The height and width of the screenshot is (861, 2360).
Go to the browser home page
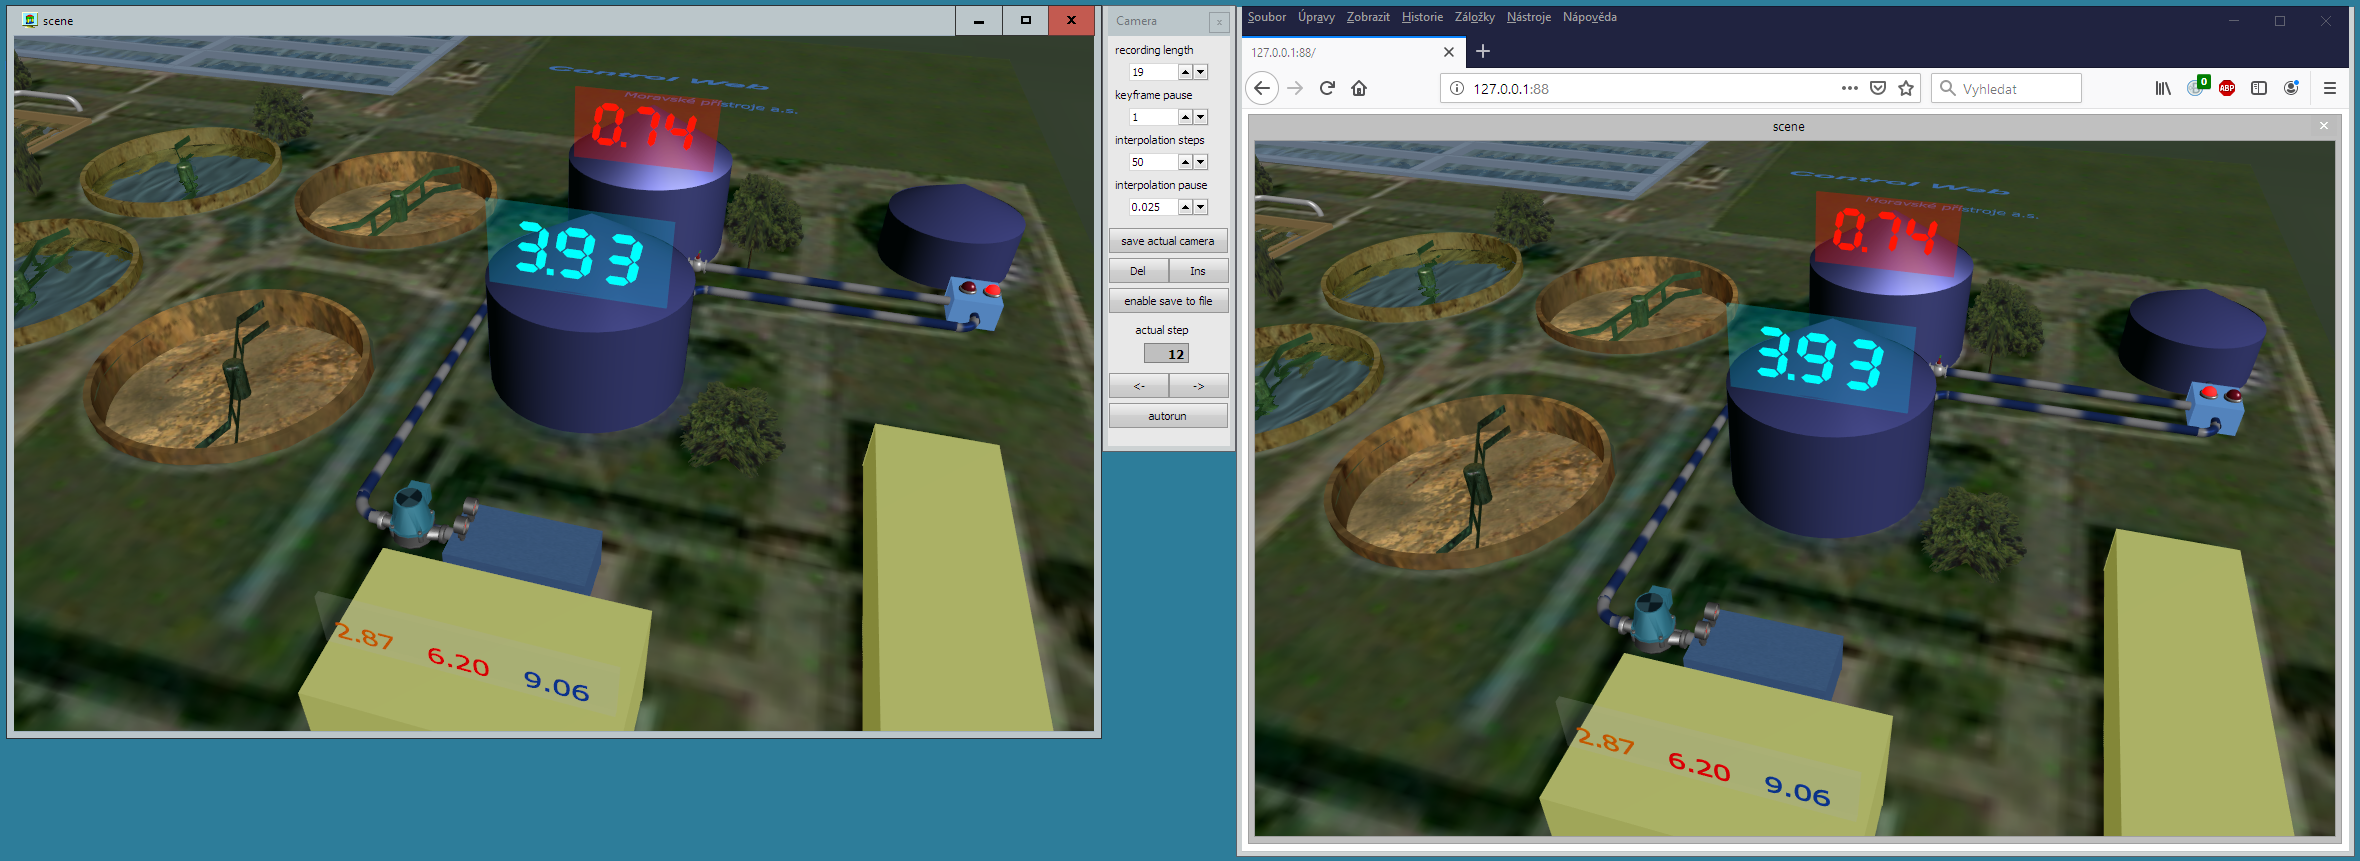tap(1359, 88)
